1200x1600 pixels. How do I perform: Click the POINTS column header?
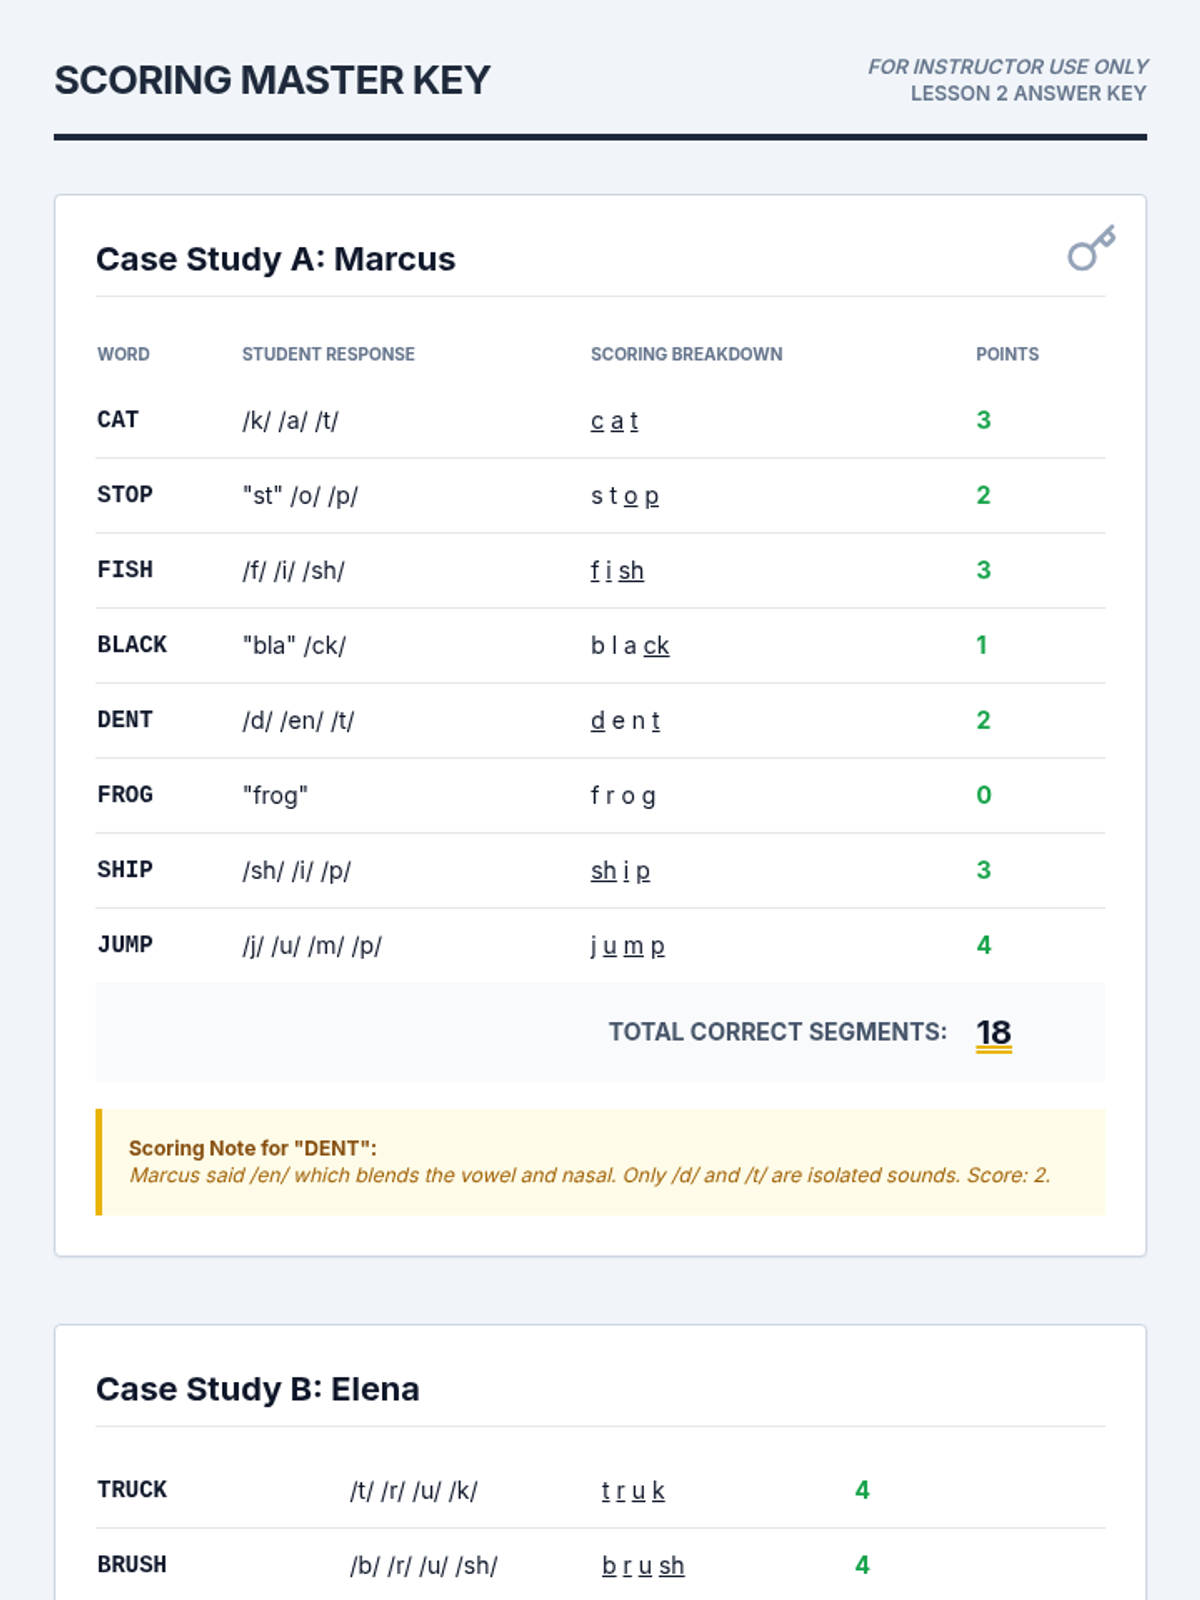pos(1007,354)
